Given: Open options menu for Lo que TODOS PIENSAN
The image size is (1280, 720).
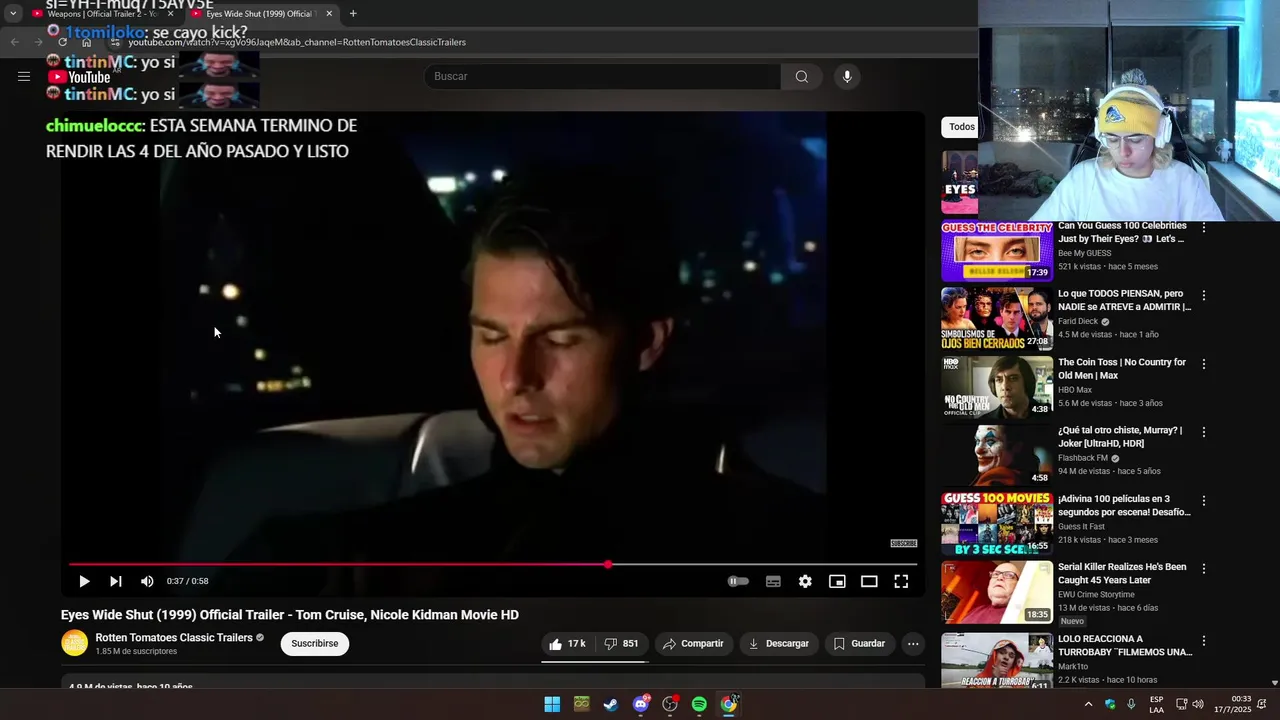Looking at the screenshot, I should (1204, 296).
